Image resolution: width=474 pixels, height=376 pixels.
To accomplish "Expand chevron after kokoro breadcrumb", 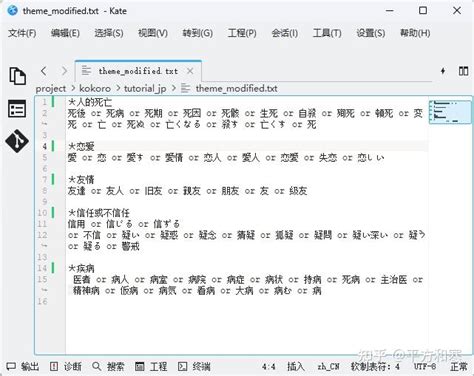I will 118,89.
